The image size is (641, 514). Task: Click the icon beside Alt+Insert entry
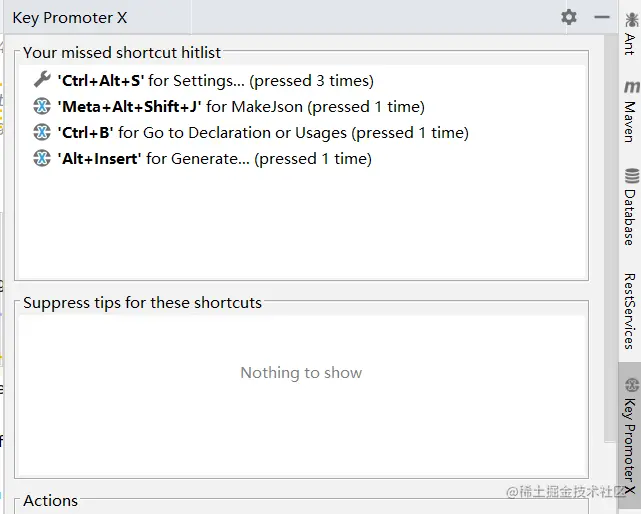point(42,159)
